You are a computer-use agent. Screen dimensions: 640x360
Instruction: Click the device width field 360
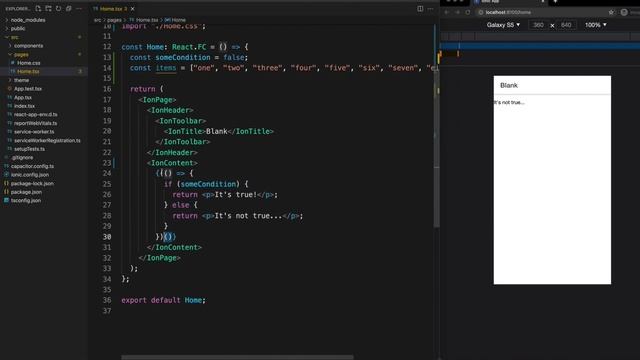[538, 25]
